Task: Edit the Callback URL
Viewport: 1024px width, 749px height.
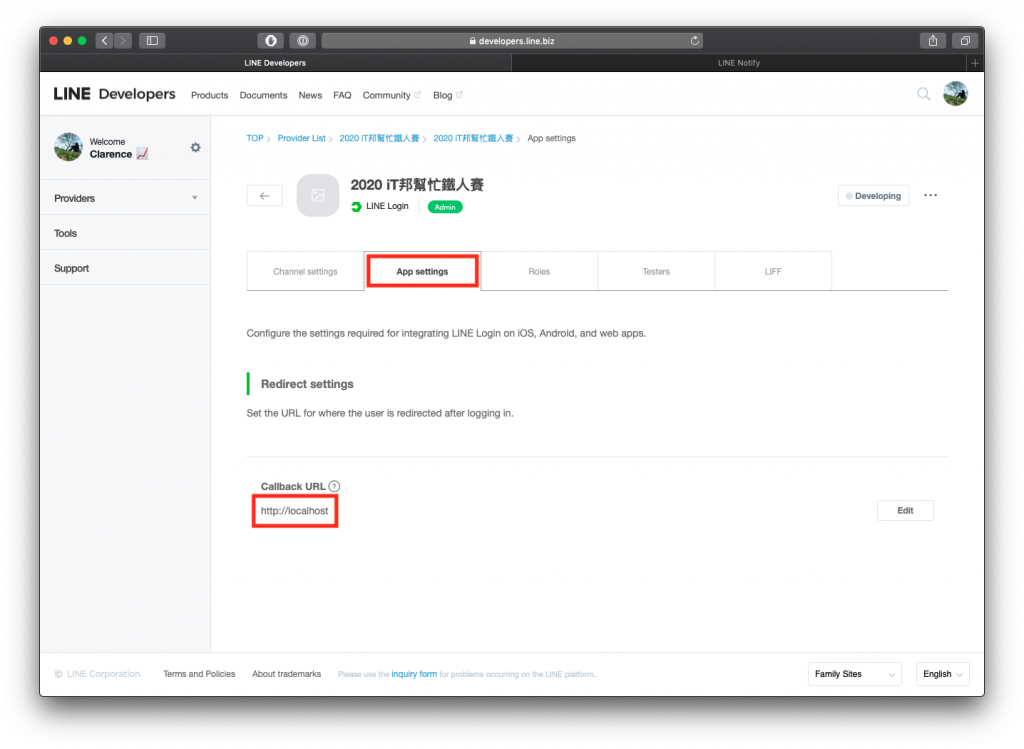Action: pos(905,511)
